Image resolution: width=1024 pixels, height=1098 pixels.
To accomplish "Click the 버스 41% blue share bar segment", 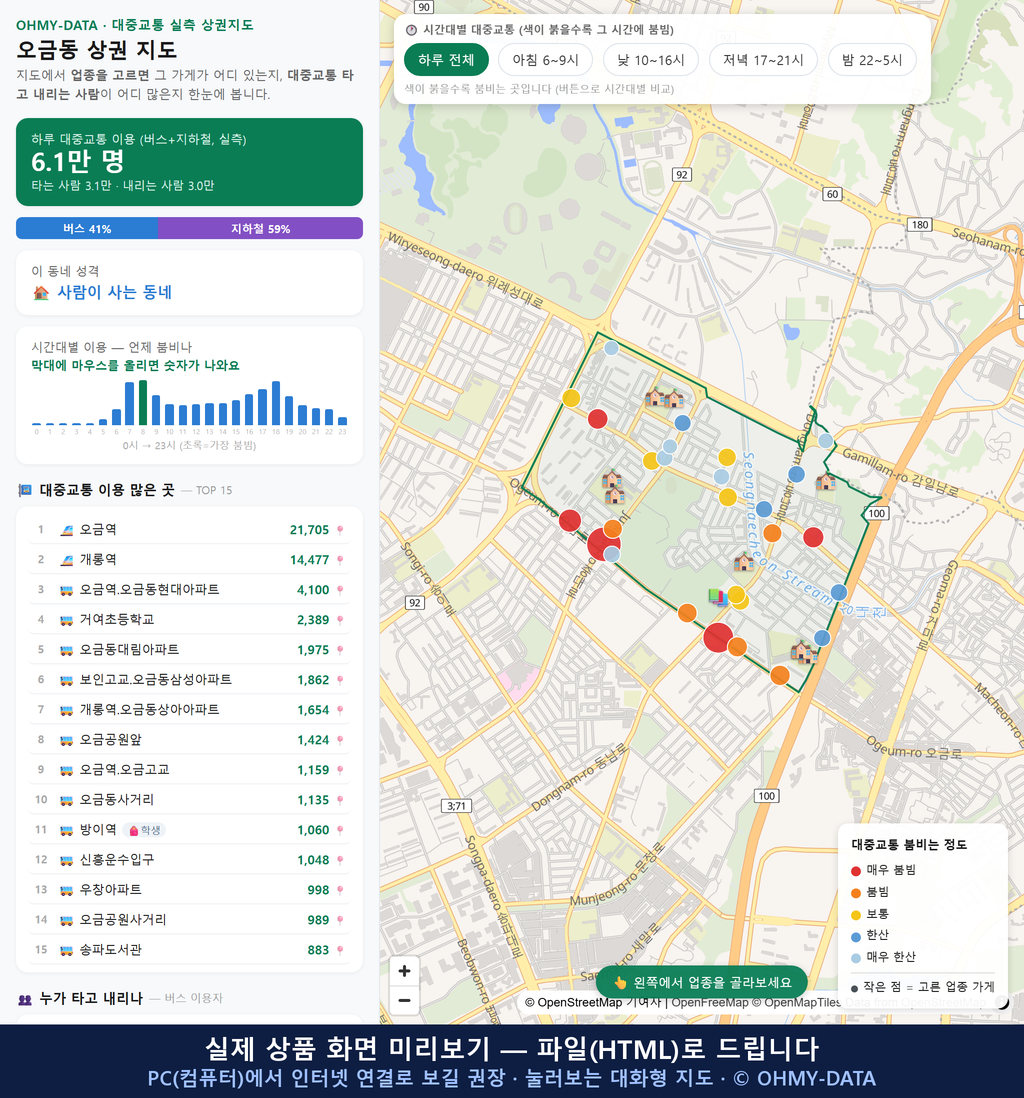I will tap(87, 228).
